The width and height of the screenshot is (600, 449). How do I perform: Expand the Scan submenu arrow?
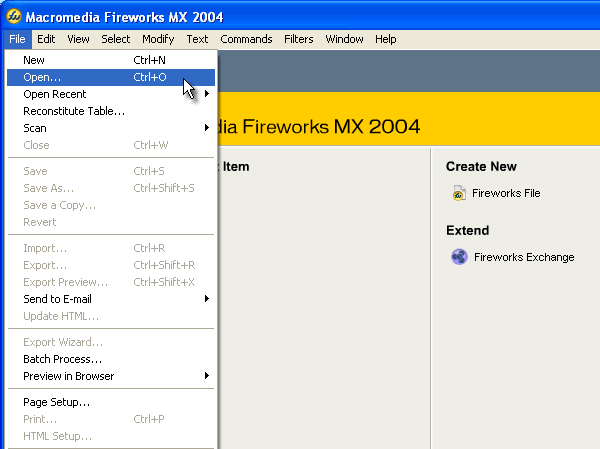coord(206,128)
